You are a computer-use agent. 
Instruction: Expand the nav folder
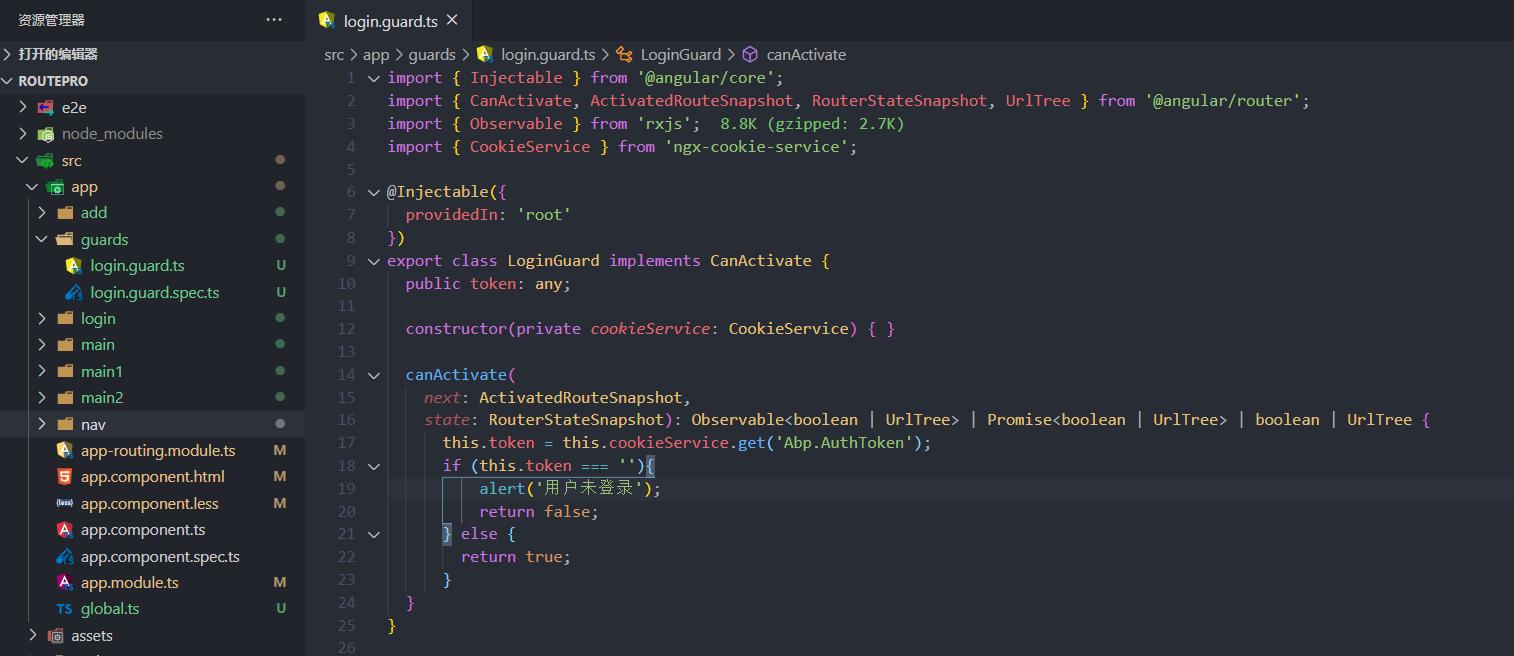pos(41,424)
